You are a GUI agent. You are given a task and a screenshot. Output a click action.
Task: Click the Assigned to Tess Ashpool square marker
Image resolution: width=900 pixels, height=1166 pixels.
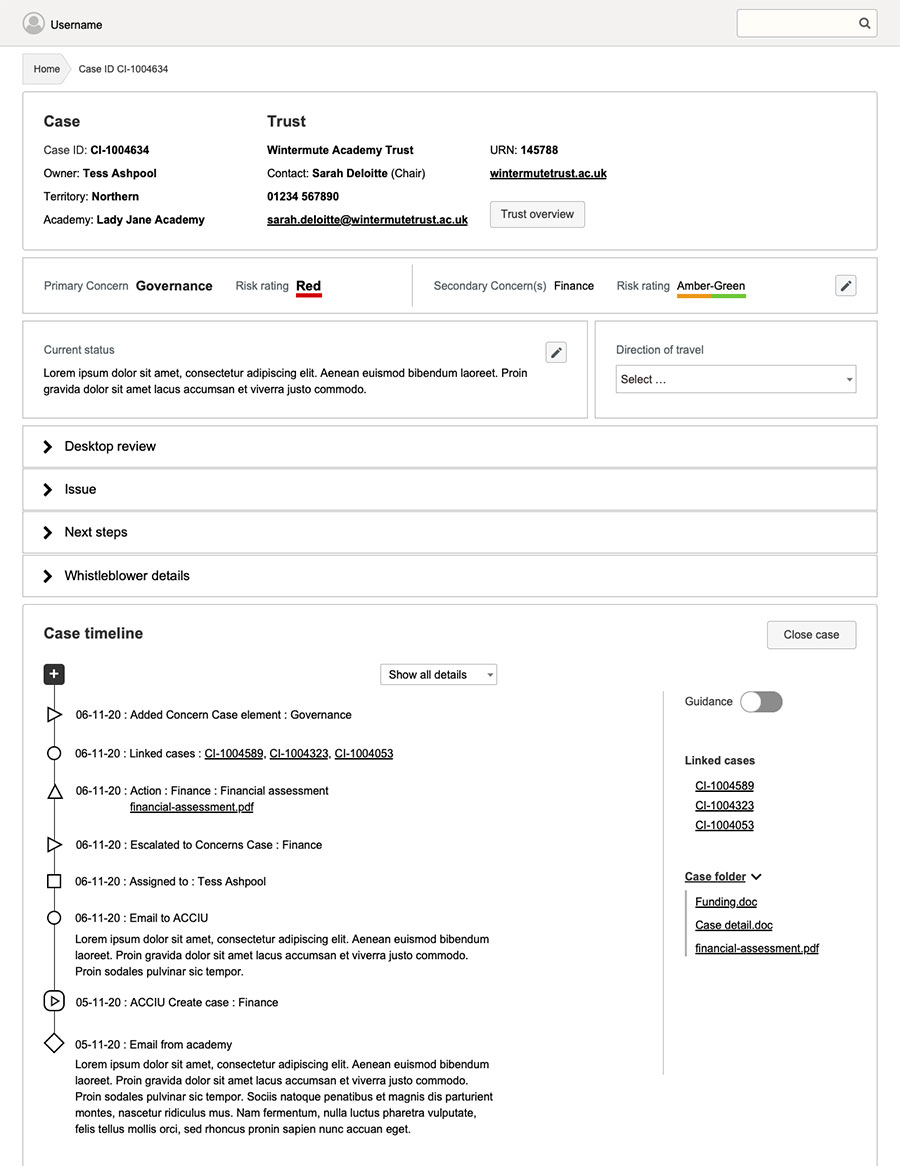click(x=53, y=881)
